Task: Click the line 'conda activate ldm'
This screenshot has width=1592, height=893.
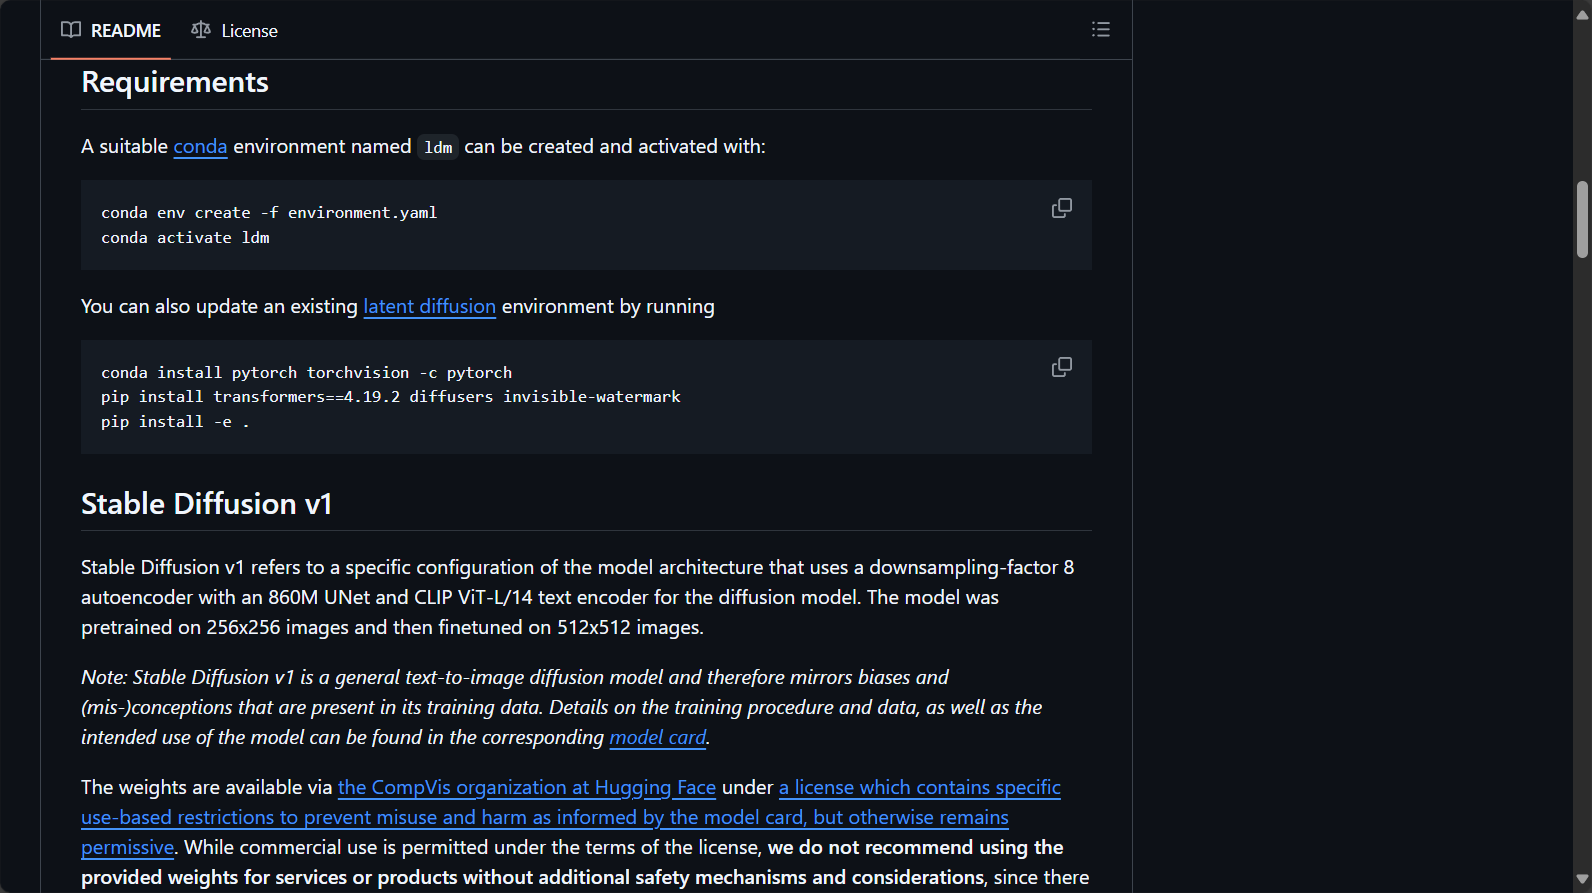Action: [185, 238]
